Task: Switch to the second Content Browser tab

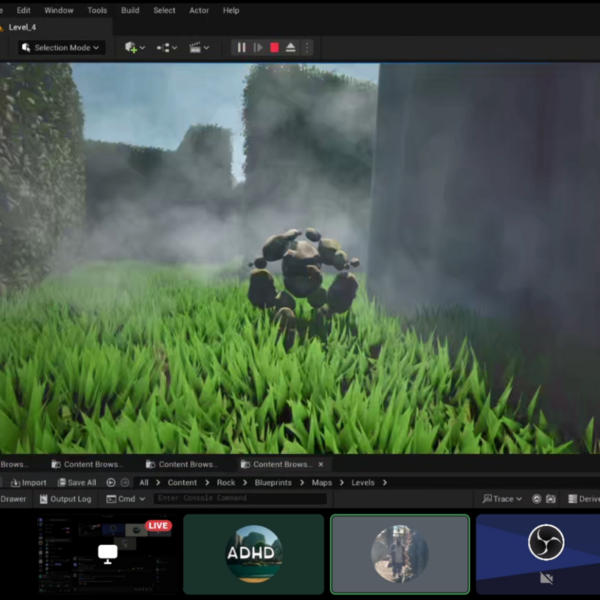Action: (x=87, y=464)
